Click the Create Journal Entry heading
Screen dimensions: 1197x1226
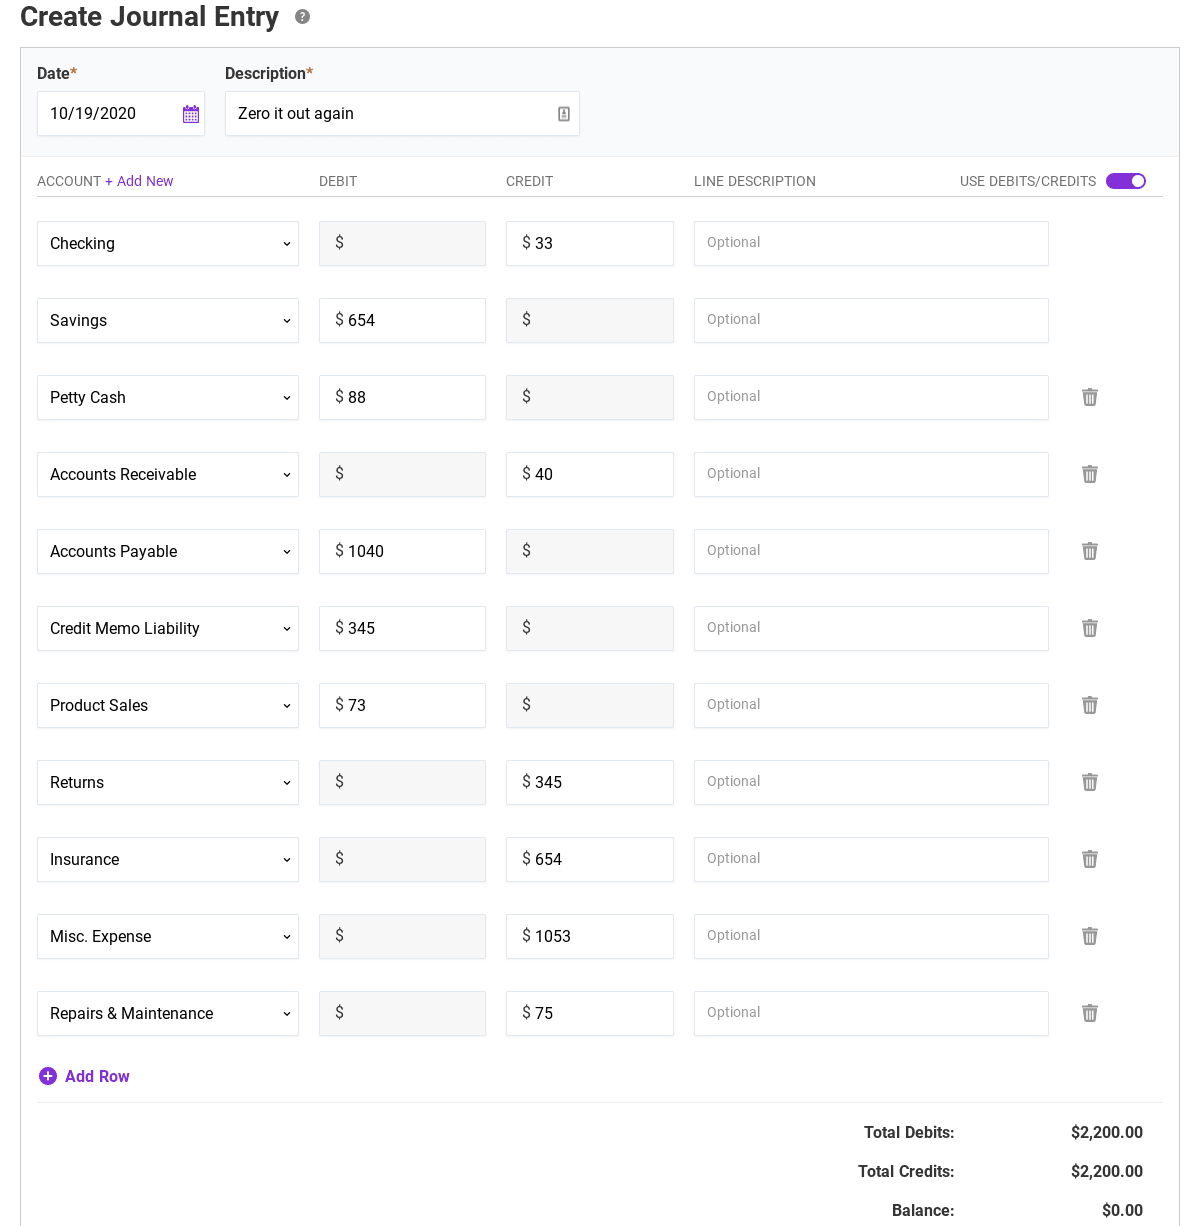click(150, 17)
